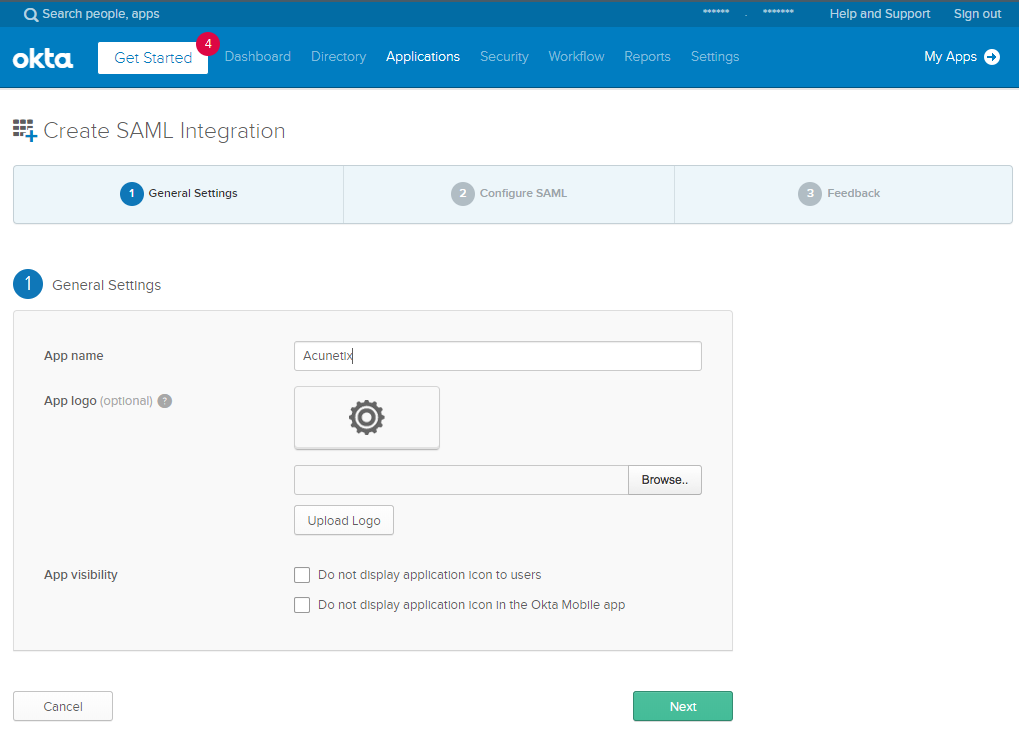Click the Create SAML Integration heading
1019x752 pixels.
[164, 131]
